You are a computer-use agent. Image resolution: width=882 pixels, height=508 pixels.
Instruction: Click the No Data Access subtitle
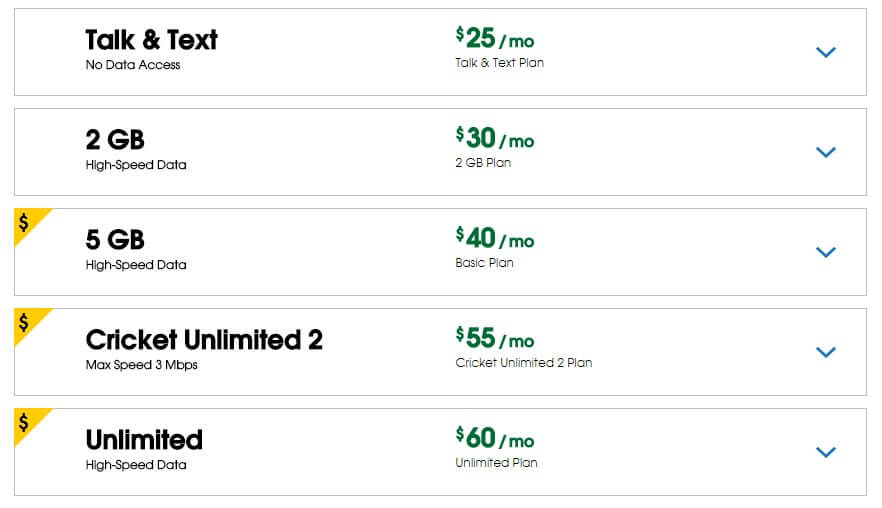[x=133, y=65]
